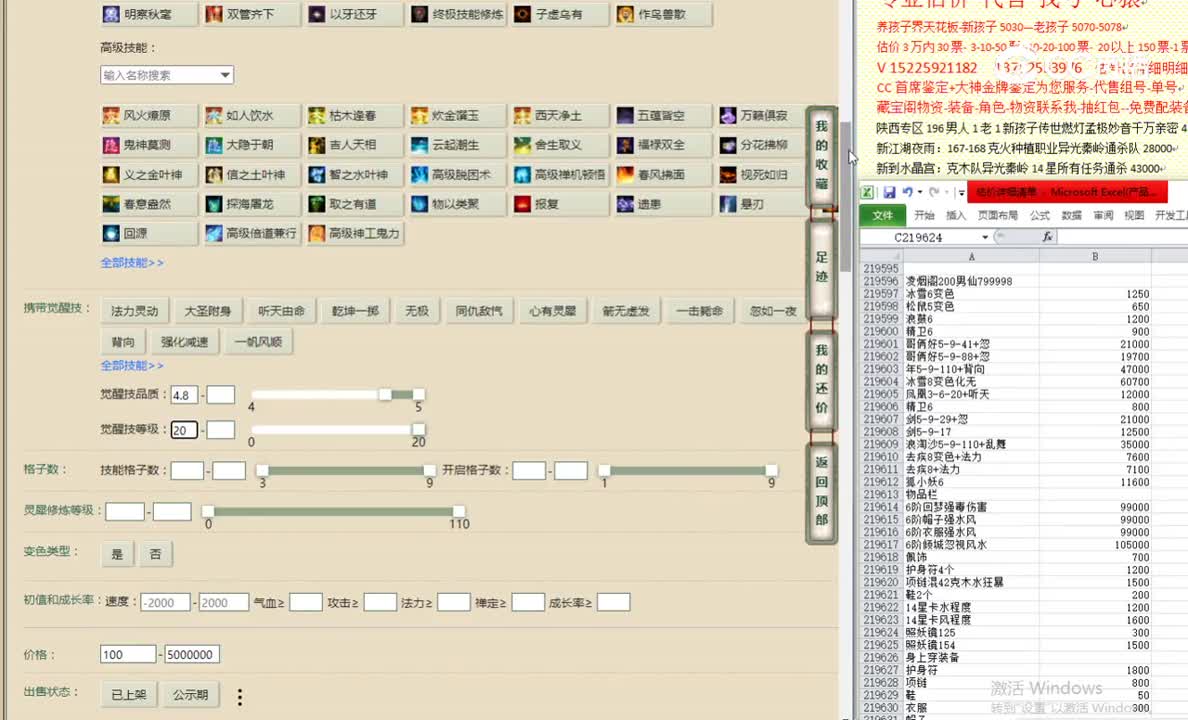The image size is (1188, 720).
Task: Open Customize Quick Access Toolbar dropdown
Action: (961, 193)
